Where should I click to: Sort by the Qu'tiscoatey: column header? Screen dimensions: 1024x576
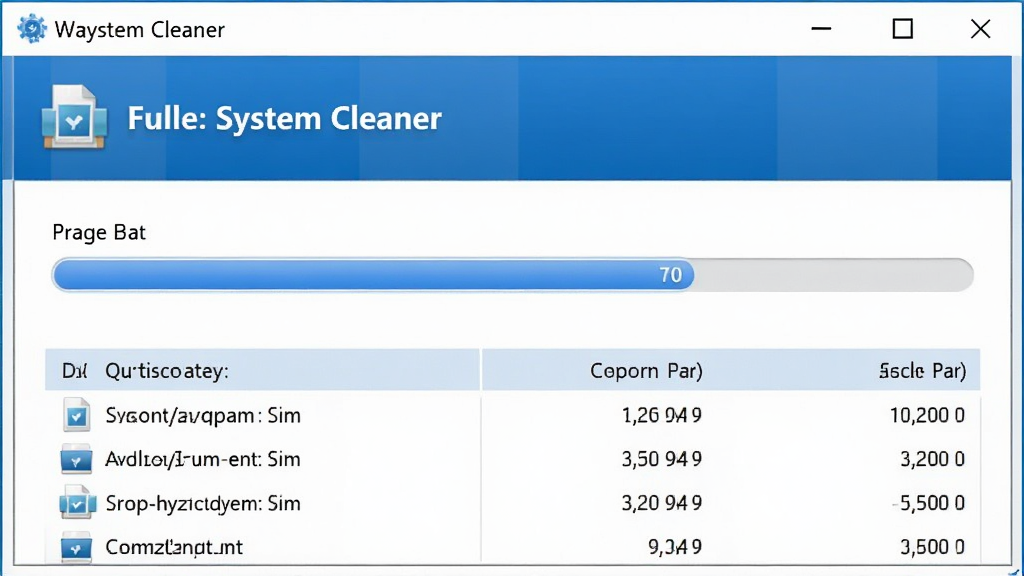click(x=167, y=371)
